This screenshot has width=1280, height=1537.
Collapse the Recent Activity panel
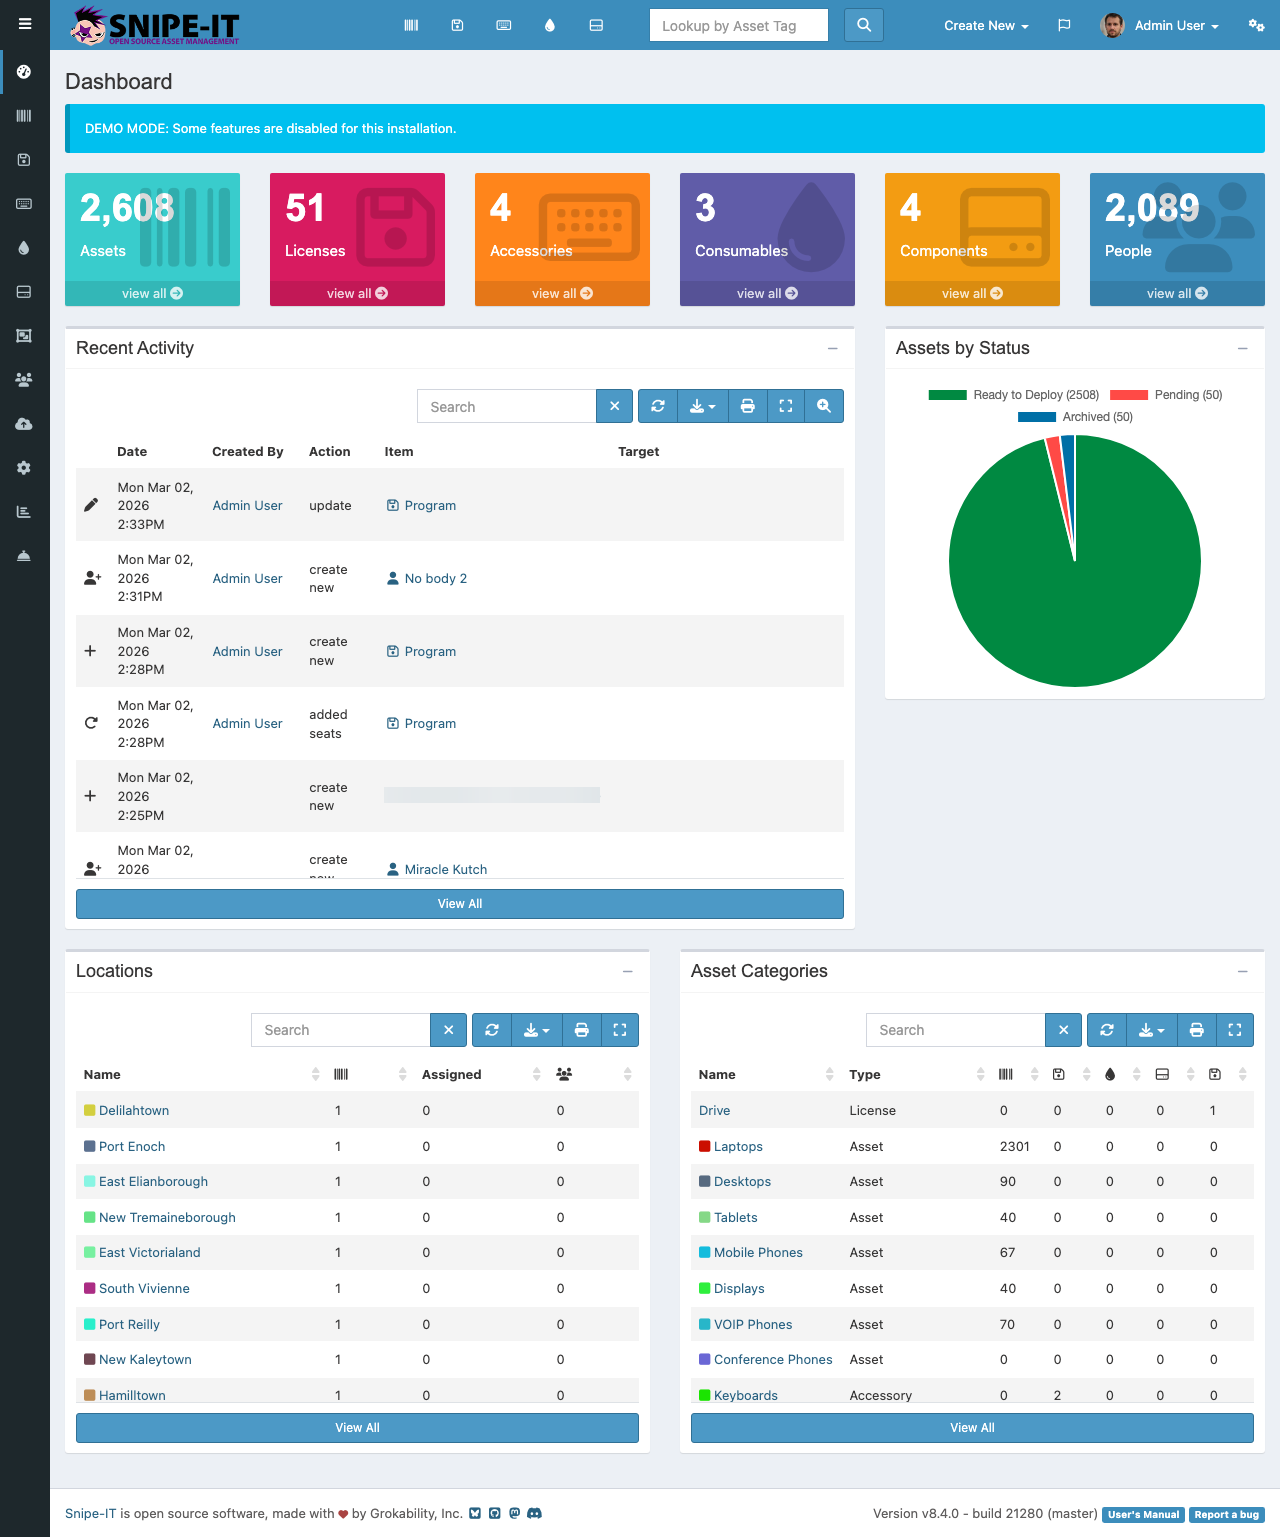(x=833, y=348)
